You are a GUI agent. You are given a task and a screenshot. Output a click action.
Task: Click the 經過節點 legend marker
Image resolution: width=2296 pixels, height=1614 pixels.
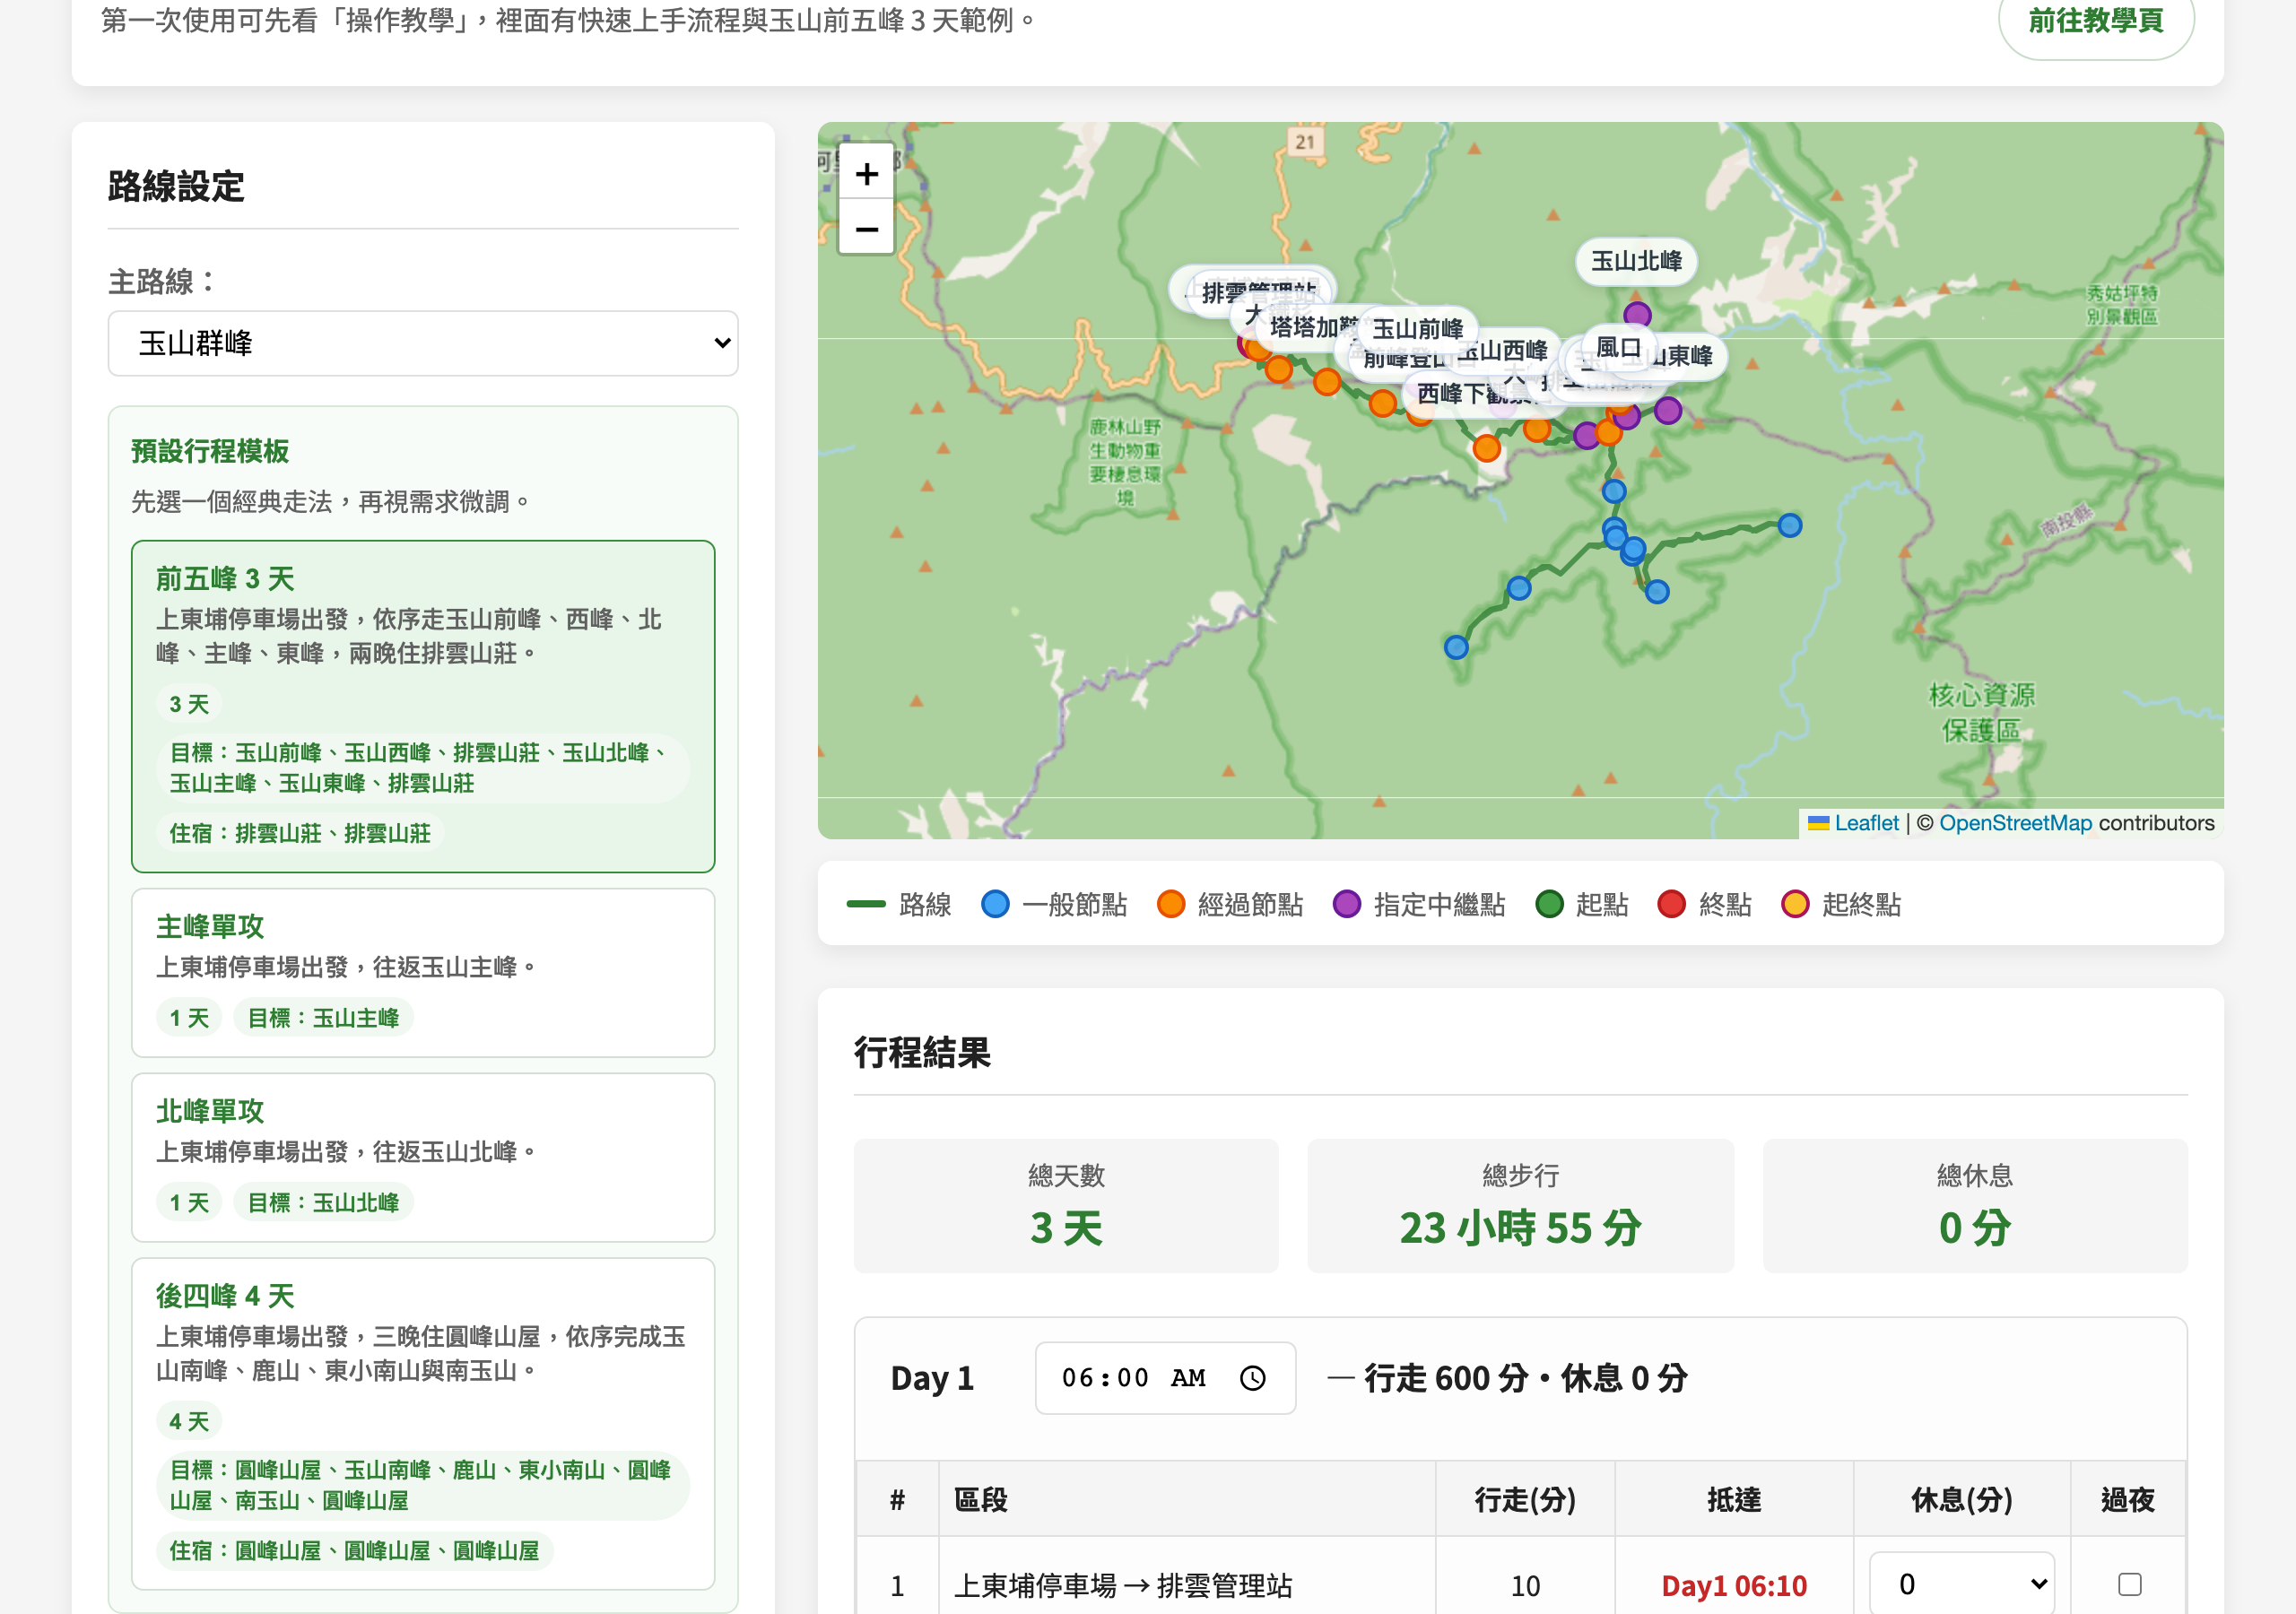click(x=1170, y=904)
